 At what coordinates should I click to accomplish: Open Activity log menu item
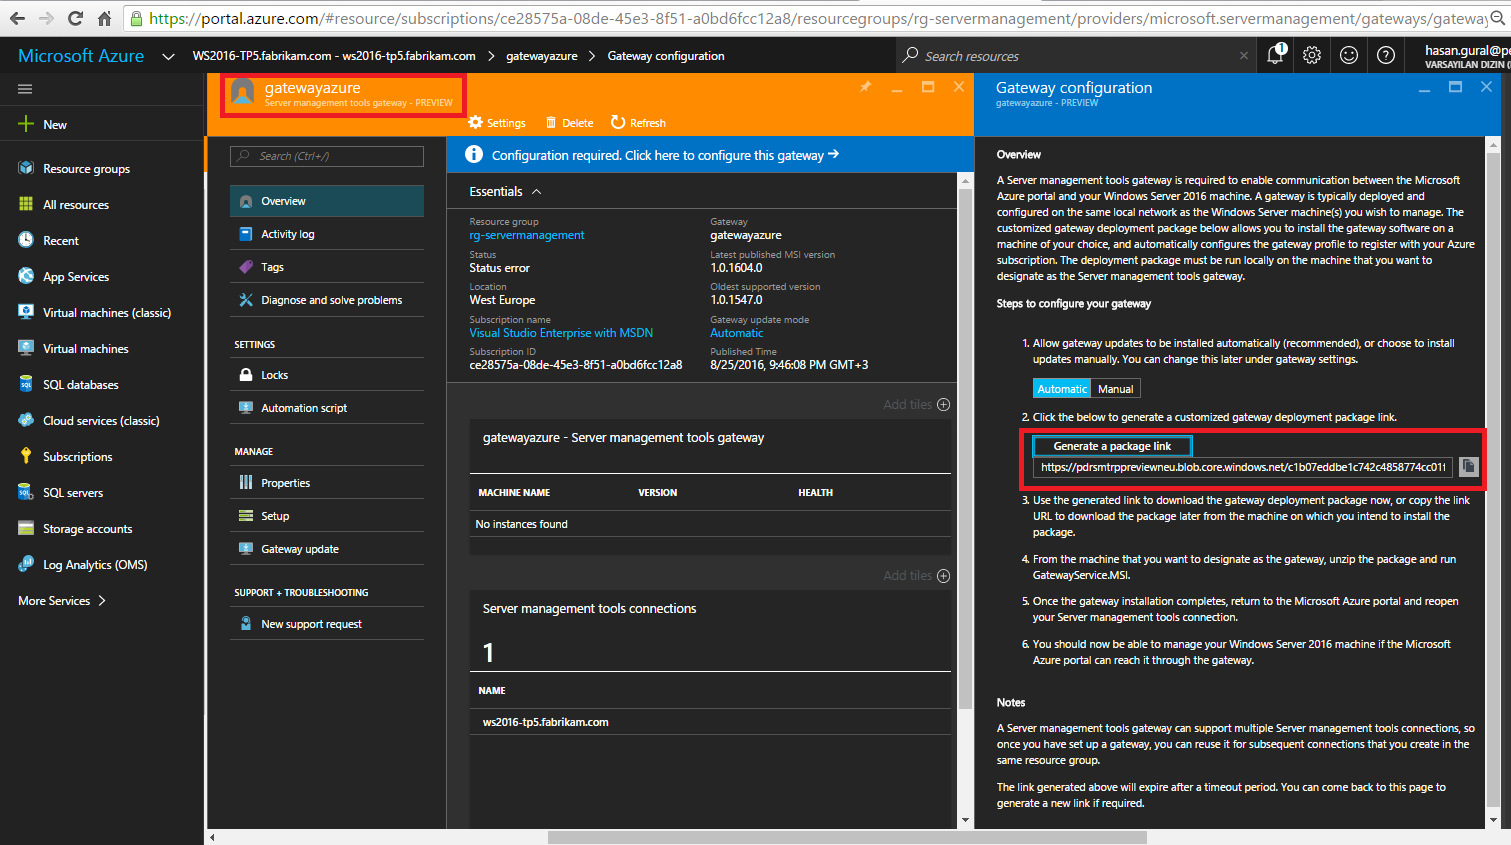327,234
